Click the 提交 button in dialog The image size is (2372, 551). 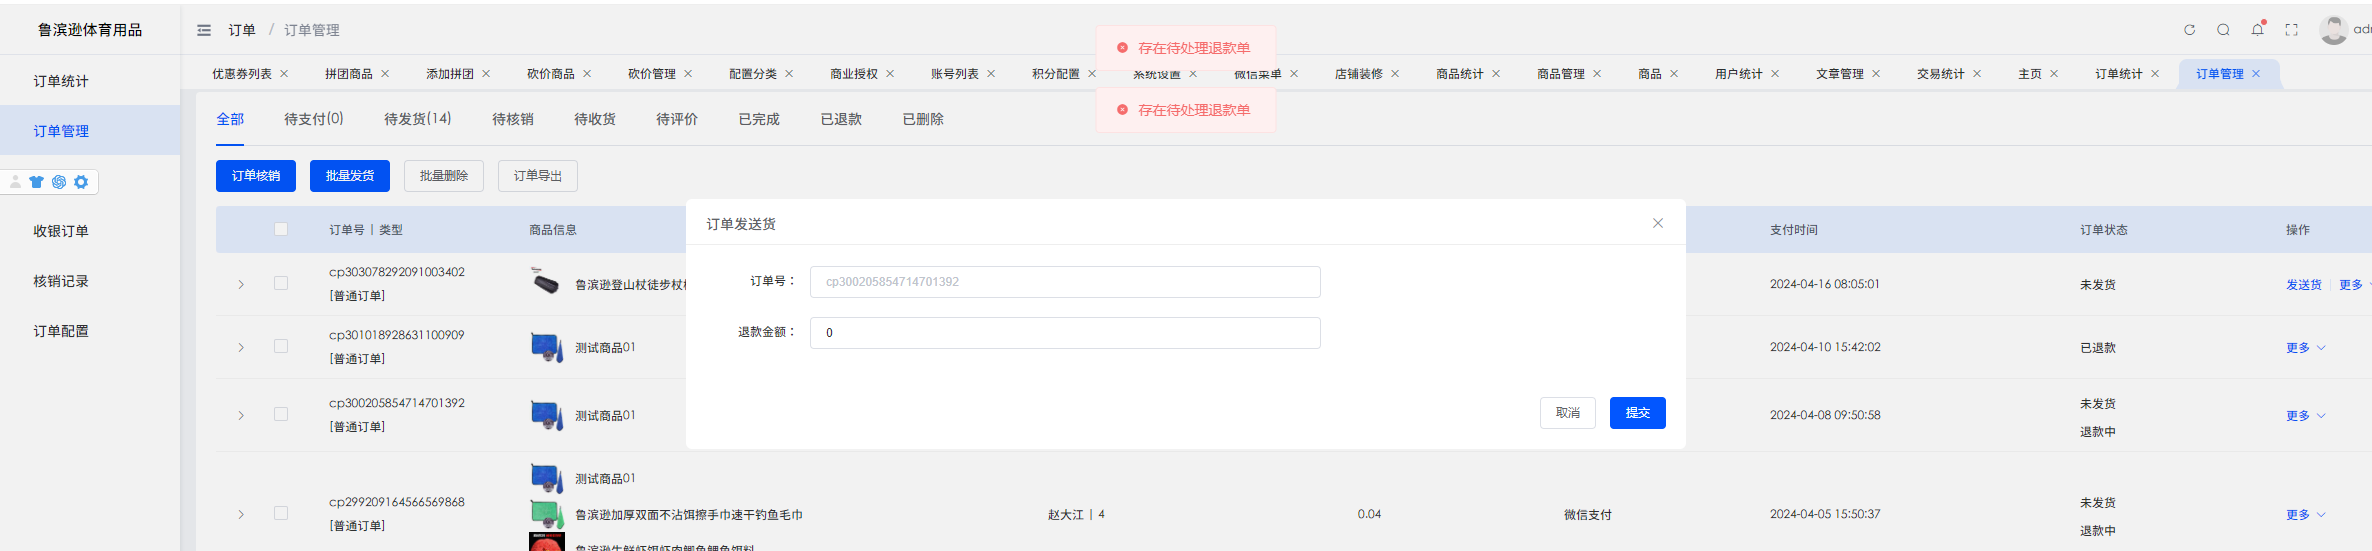[1637, 413]
